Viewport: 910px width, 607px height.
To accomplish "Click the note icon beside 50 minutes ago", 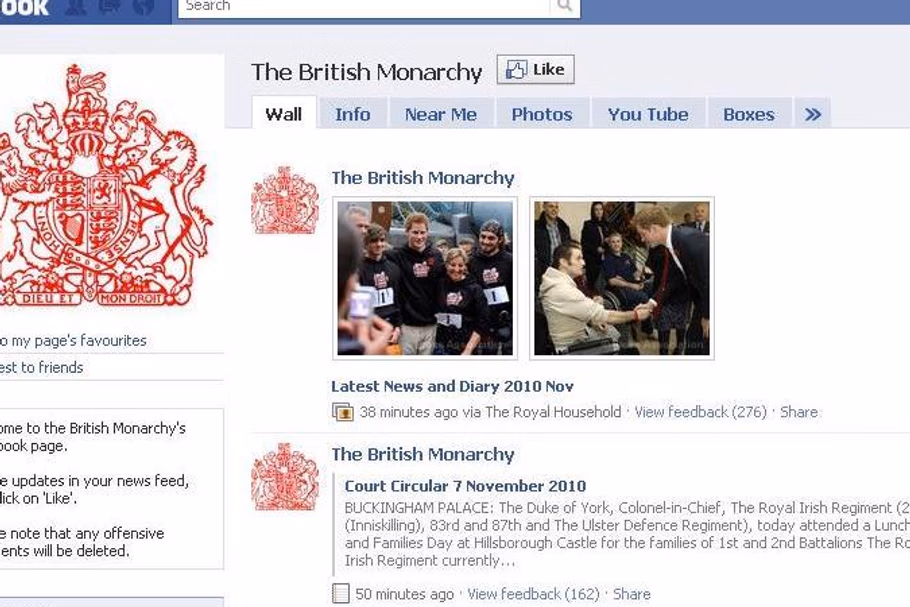I will (340, 594).
